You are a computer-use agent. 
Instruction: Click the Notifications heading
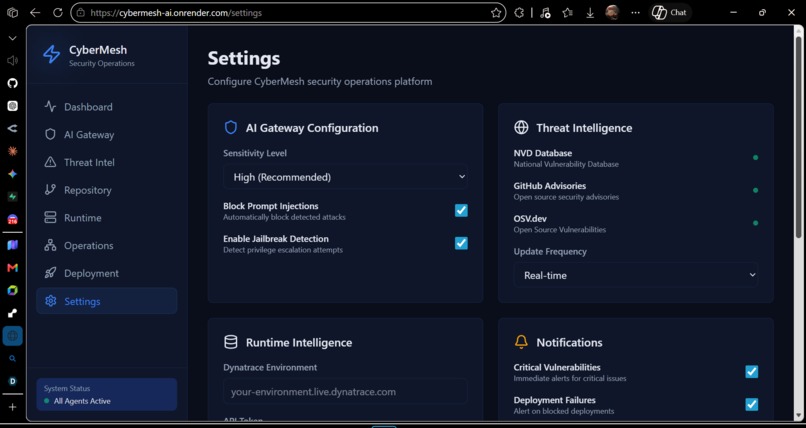569,343
